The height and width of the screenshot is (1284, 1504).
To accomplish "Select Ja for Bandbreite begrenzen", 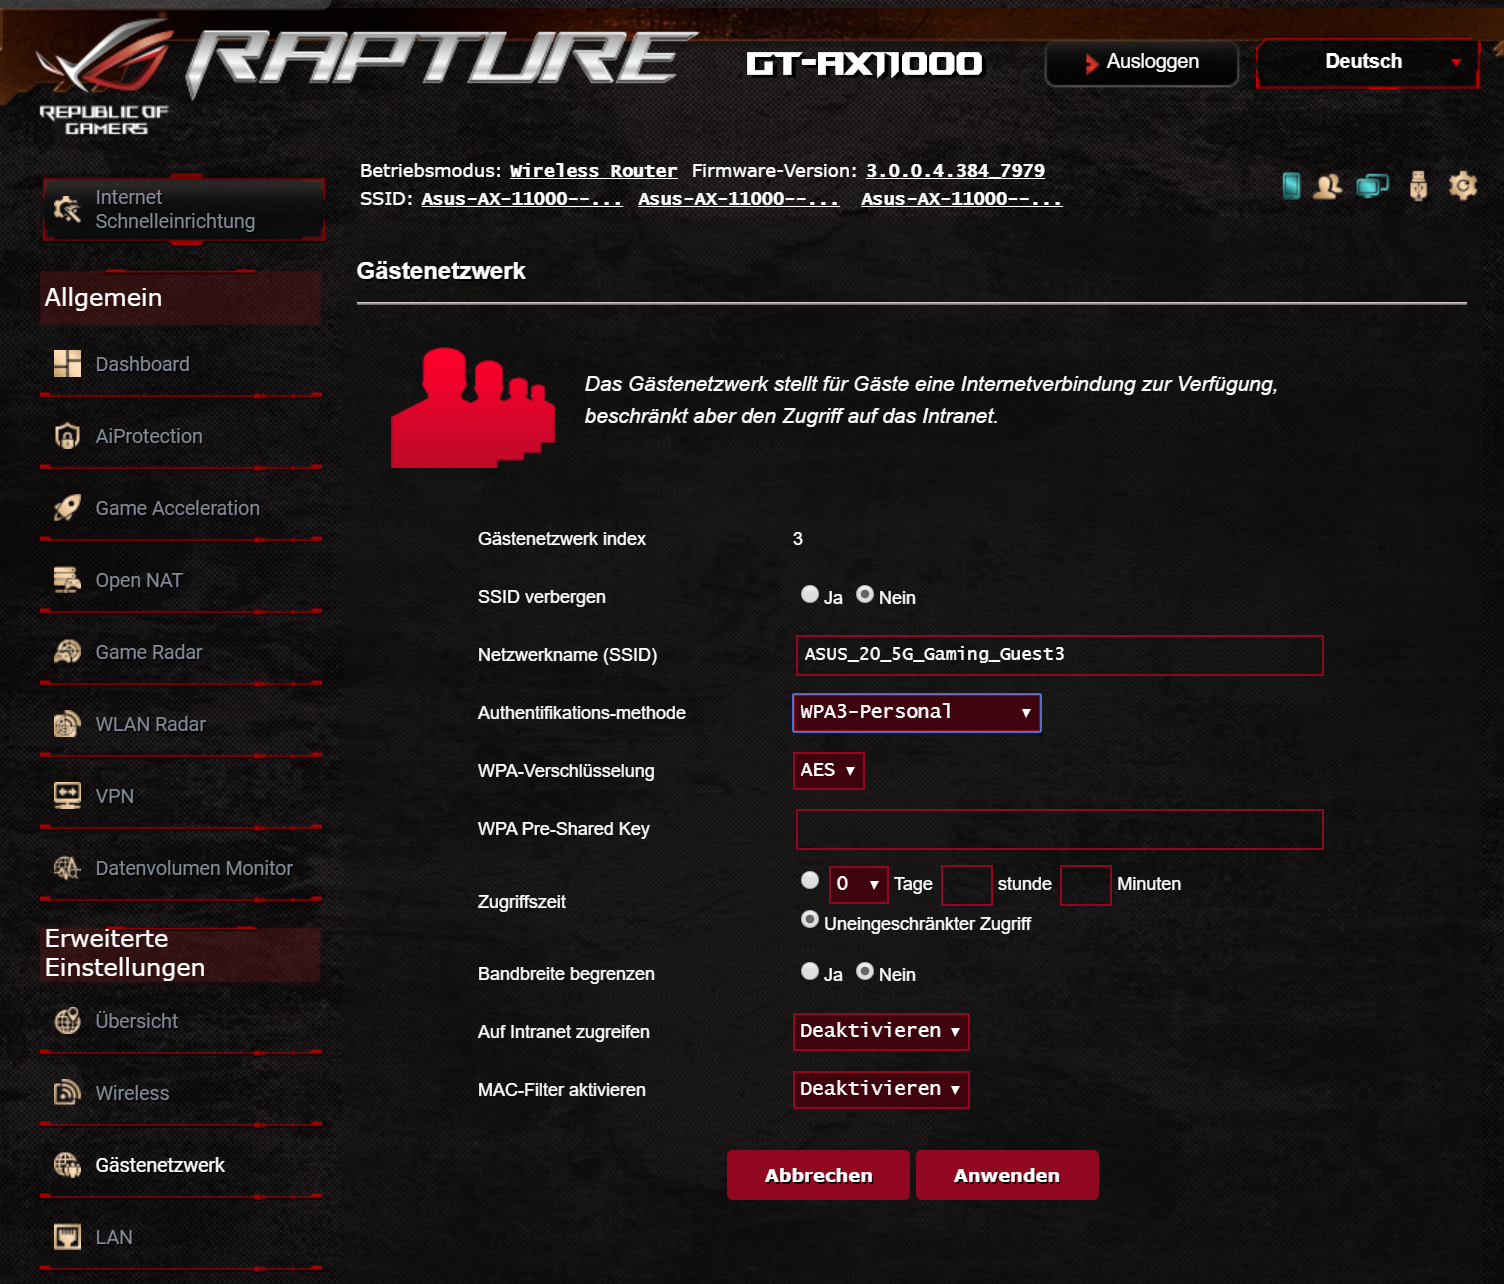I will pyautogui.click(x=810, y=971).
